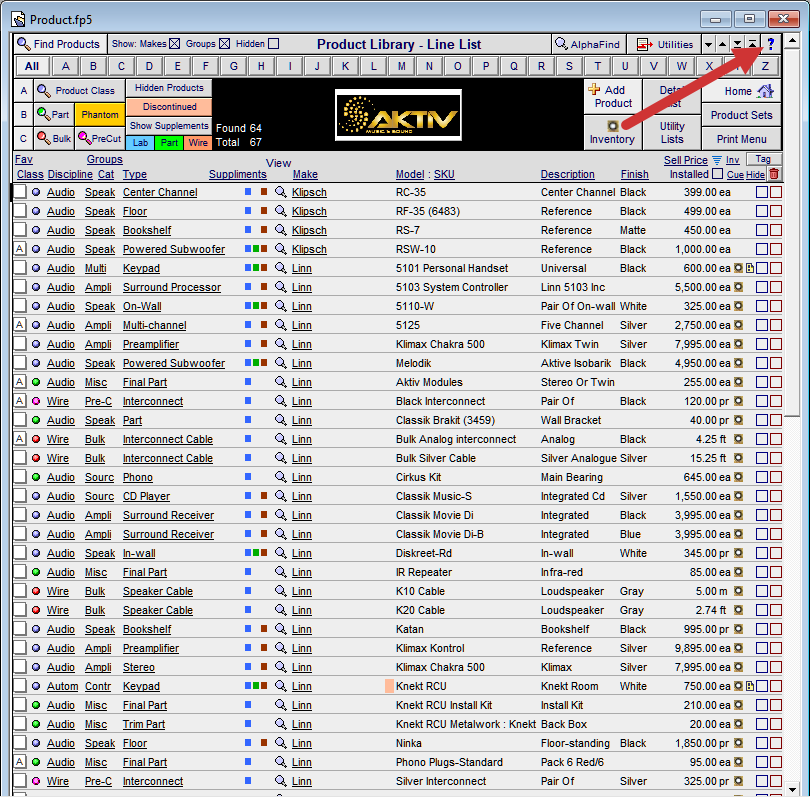
Task: Click the red trash can icon
Action: [x=774, y=174]
